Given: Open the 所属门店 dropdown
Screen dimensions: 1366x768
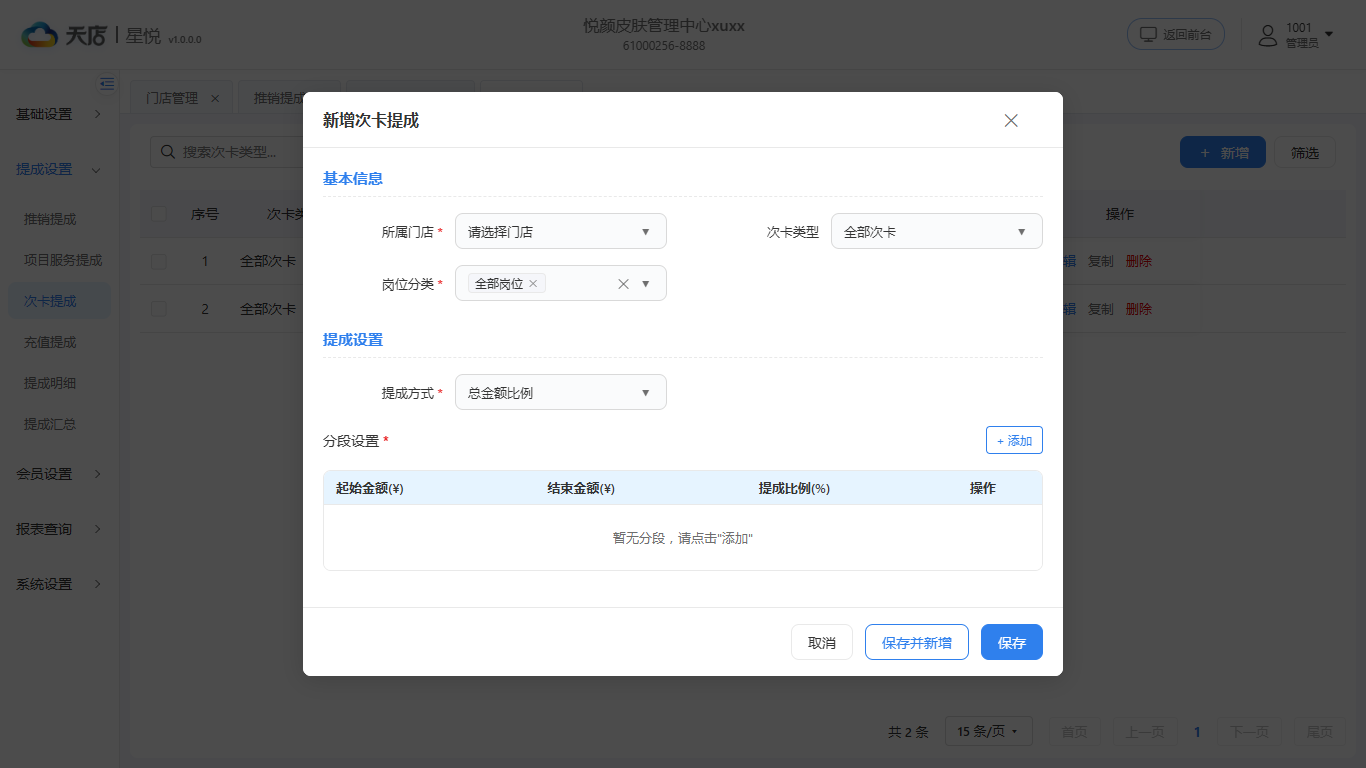Looking at the screenshot, I should coord(561,231).
